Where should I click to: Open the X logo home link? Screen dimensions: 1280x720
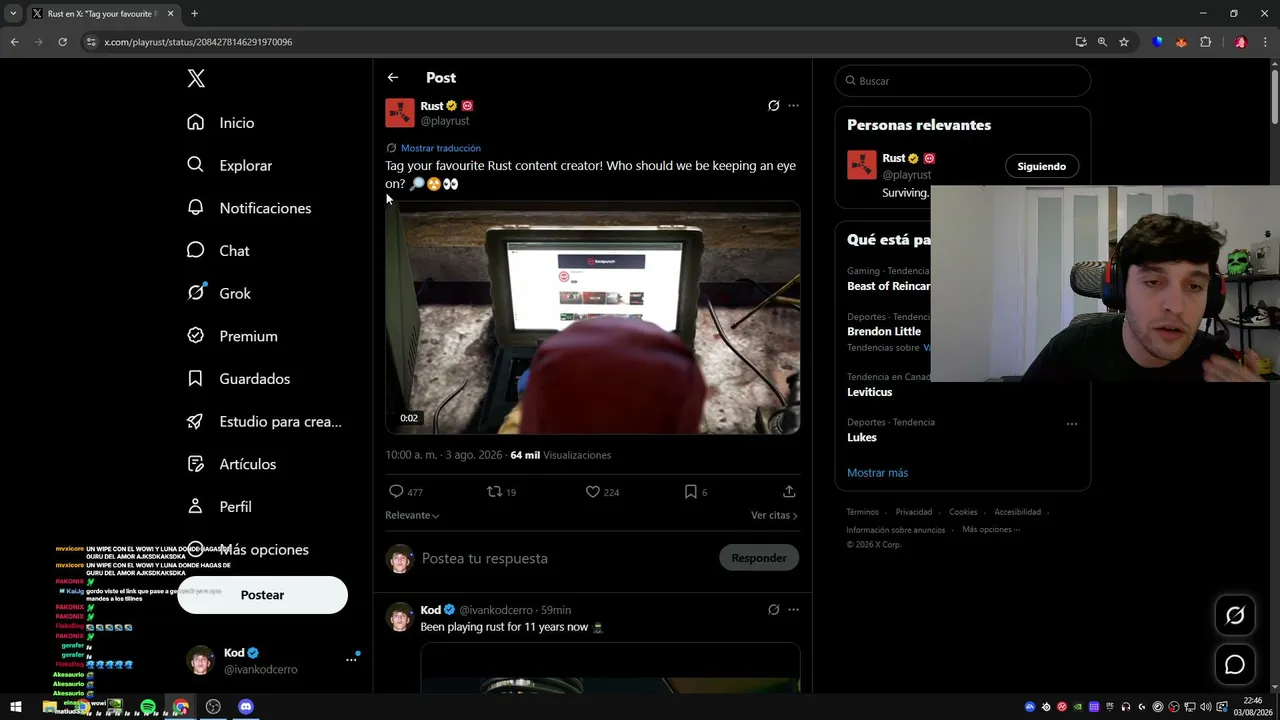click(196, 79)
